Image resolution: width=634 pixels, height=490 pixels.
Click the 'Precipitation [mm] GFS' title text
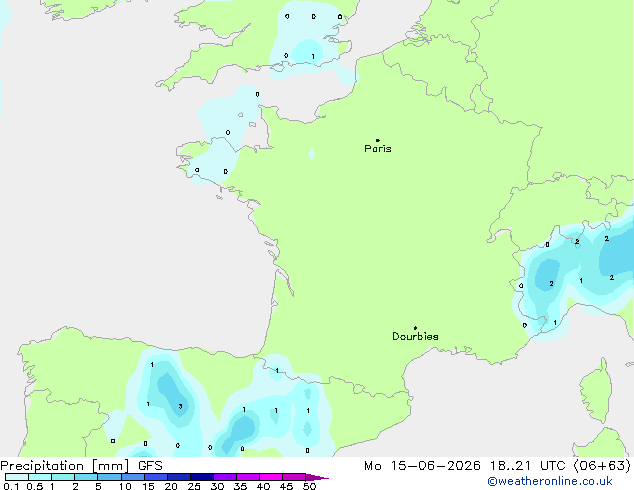81,466
